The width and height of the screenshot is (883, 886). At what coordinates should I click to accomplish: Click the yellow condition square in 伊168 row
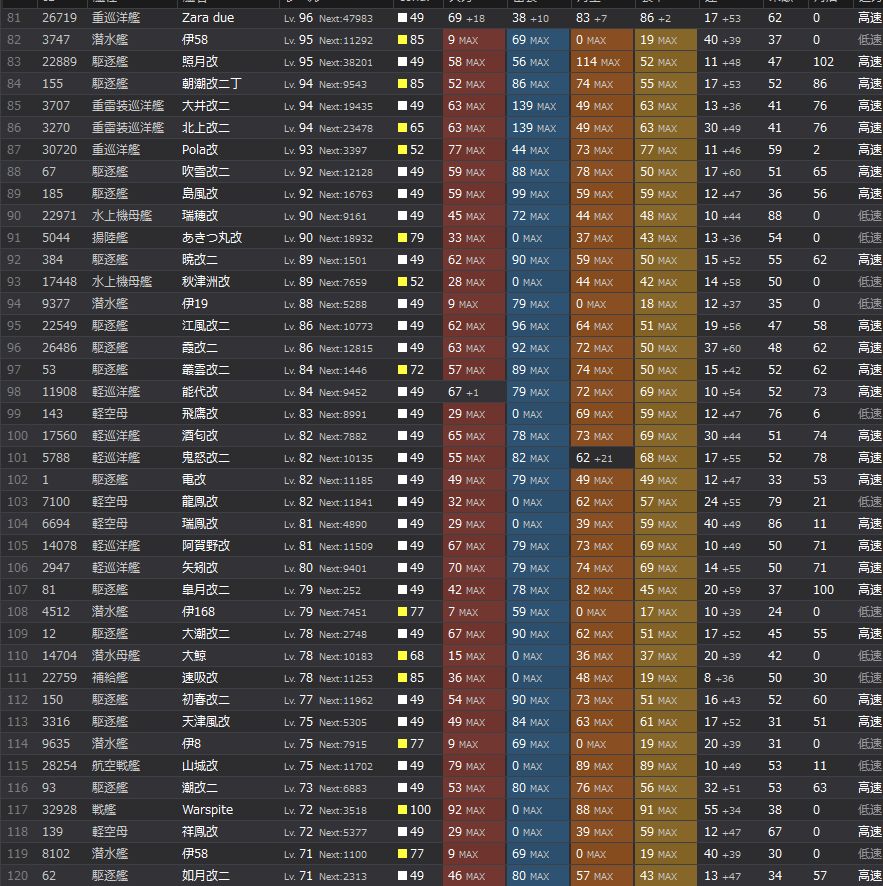click(x=402, y=612)
